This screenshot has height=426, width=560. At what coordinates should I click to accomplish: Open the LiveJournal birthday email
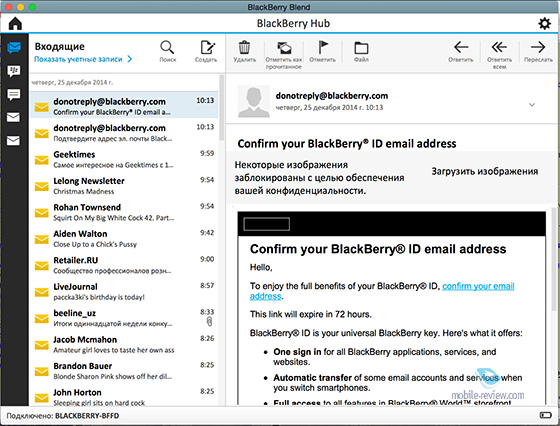[124, 291]
